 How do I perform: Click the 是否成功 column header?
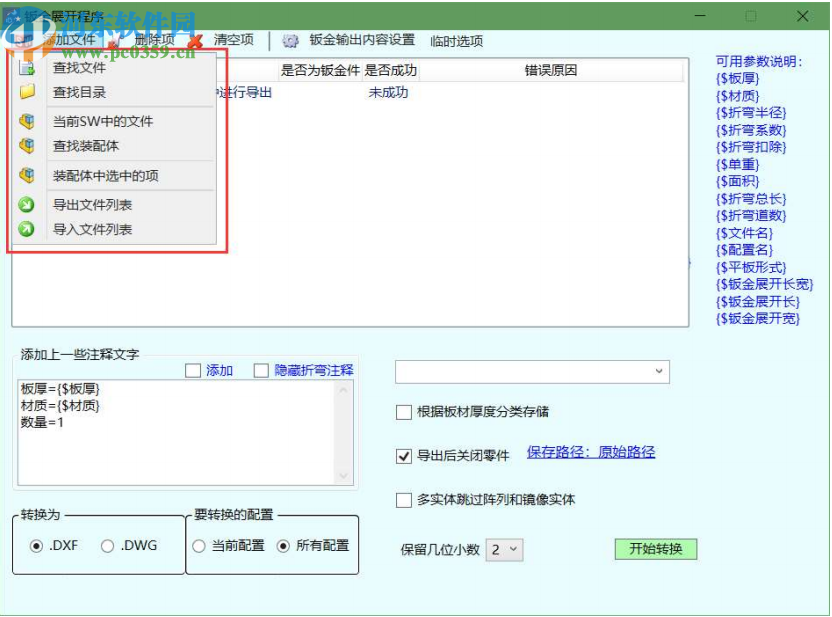coord(391,71)
